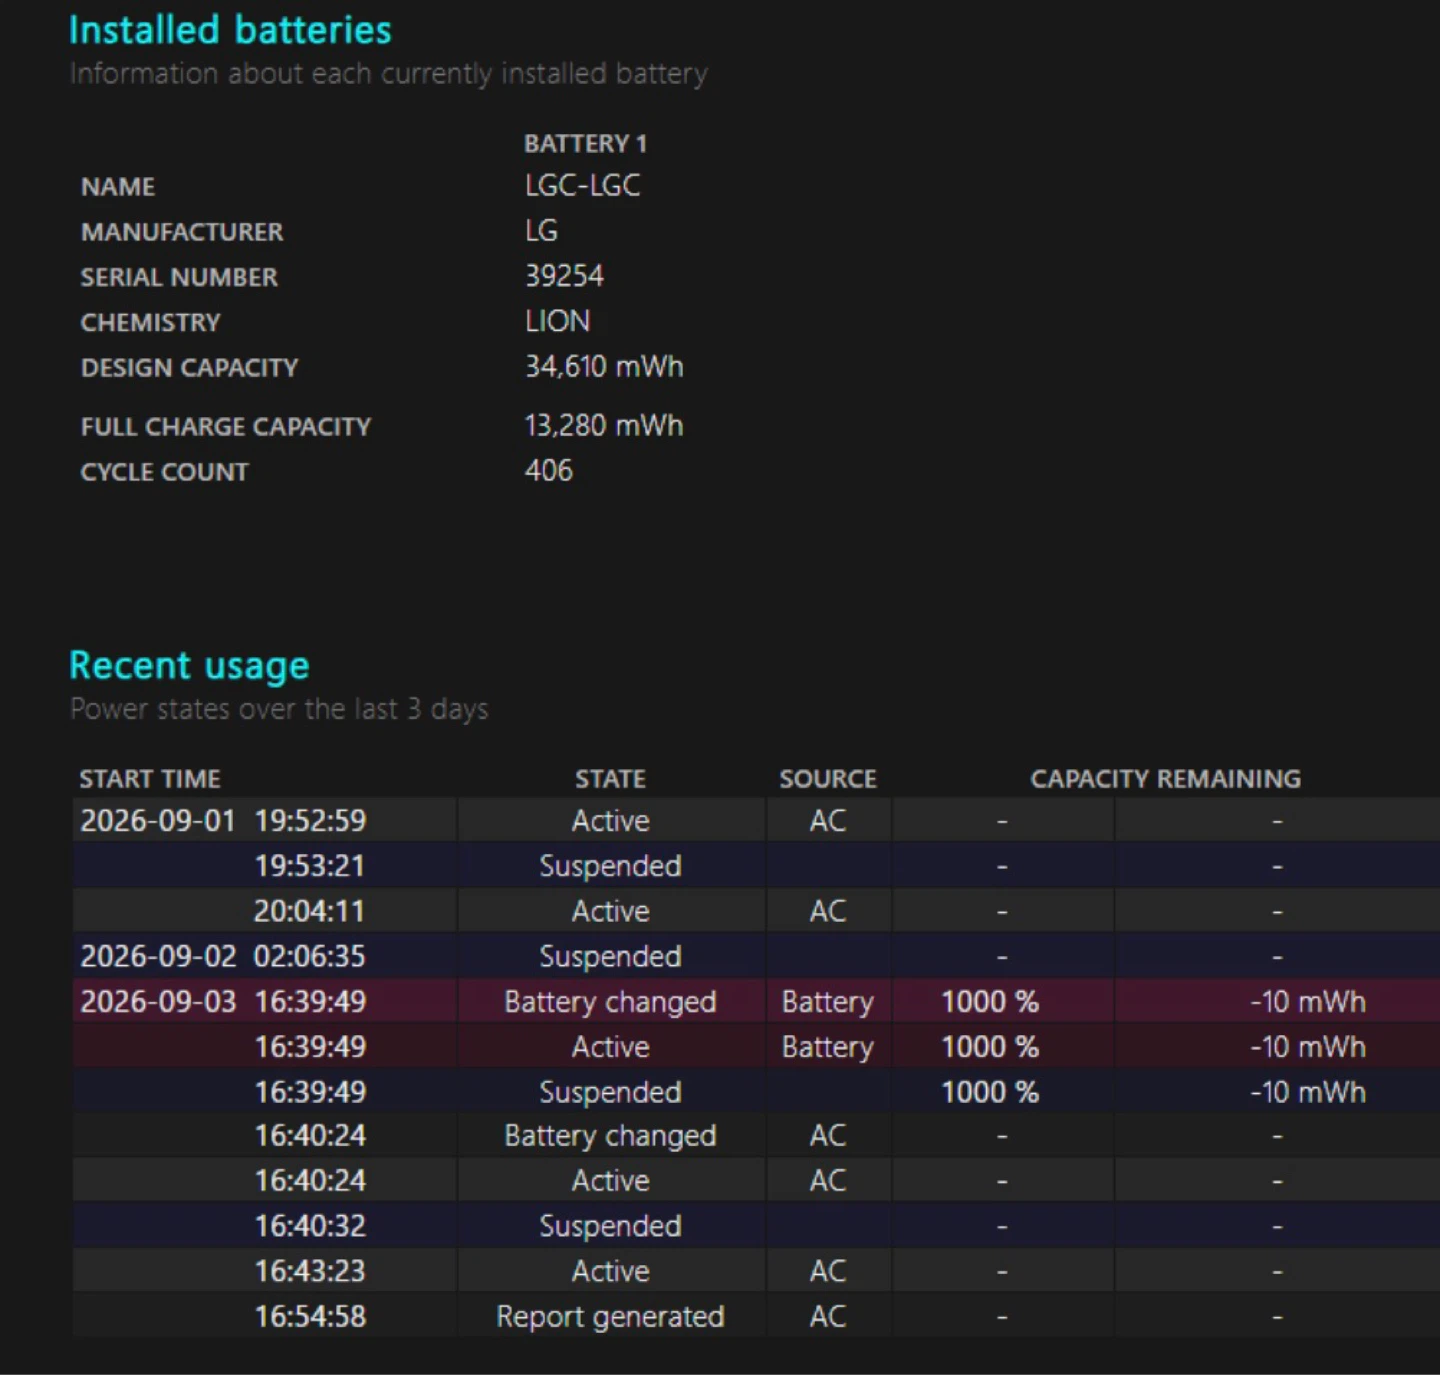1440x1375 pixels.
Task: Click the SOURCE column header
Action: click(x=828, y=778)
